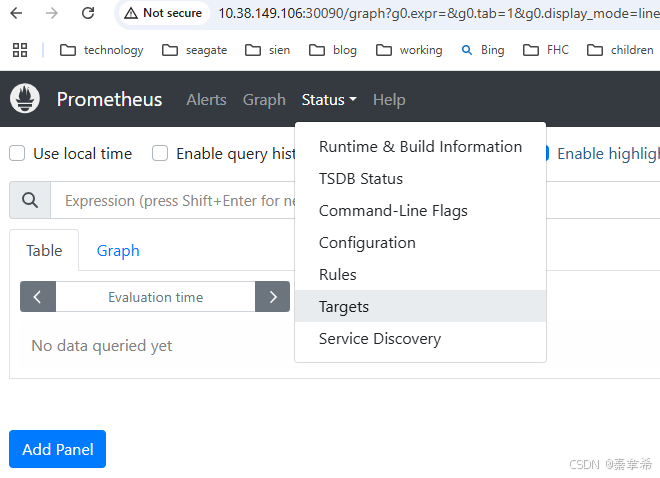Open the apps grid icon in bookmarks bar
The image size is (660, 478).
20,50
